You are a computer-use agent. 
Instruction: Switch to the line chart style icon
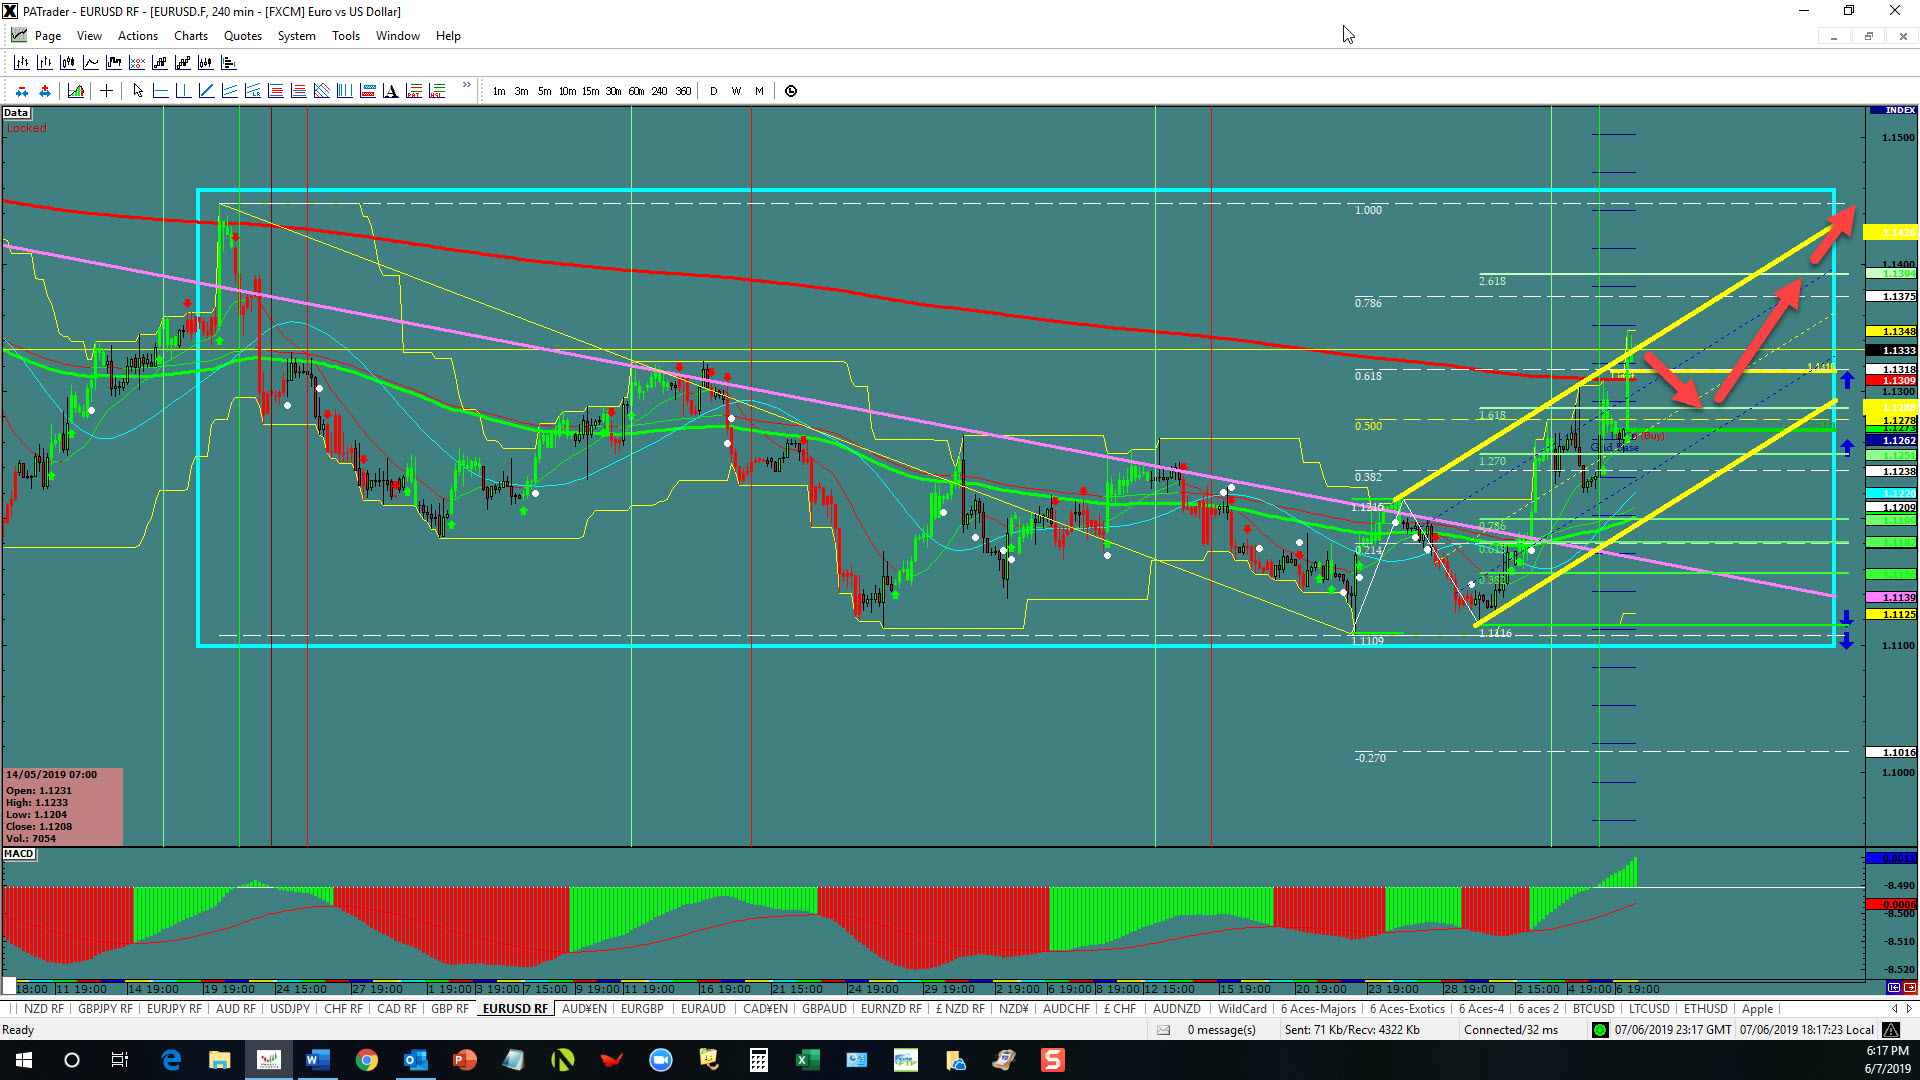pyautogui.click(x=90, y=62)
